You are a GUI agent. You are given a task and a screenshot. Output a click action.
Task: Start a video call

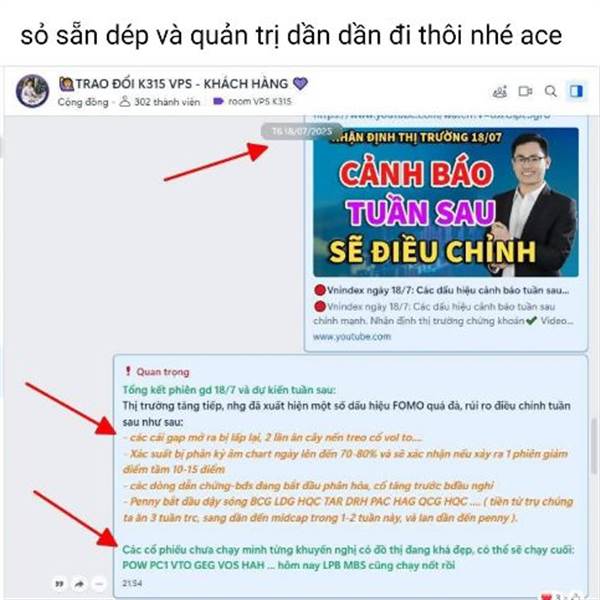click(x=525, y=91)
